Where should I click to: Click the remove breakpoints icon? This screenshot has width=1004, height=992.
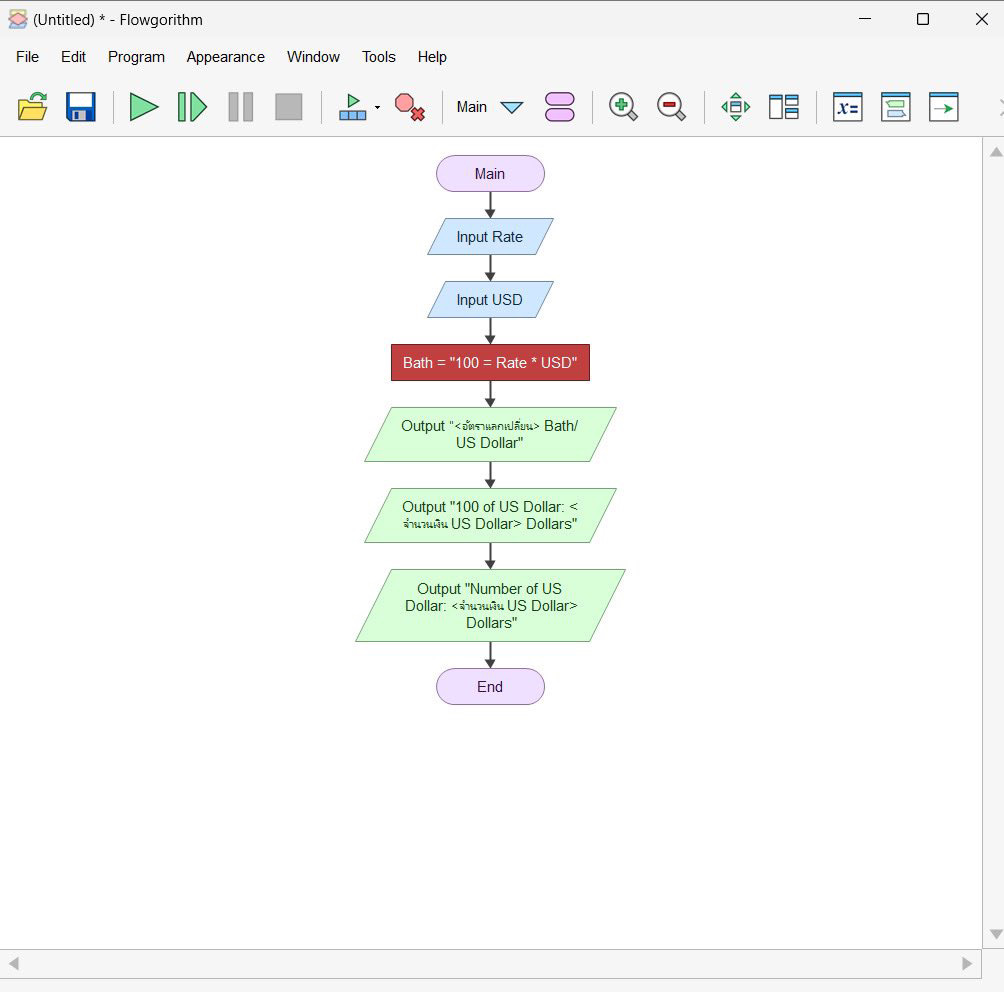point(409,107)
